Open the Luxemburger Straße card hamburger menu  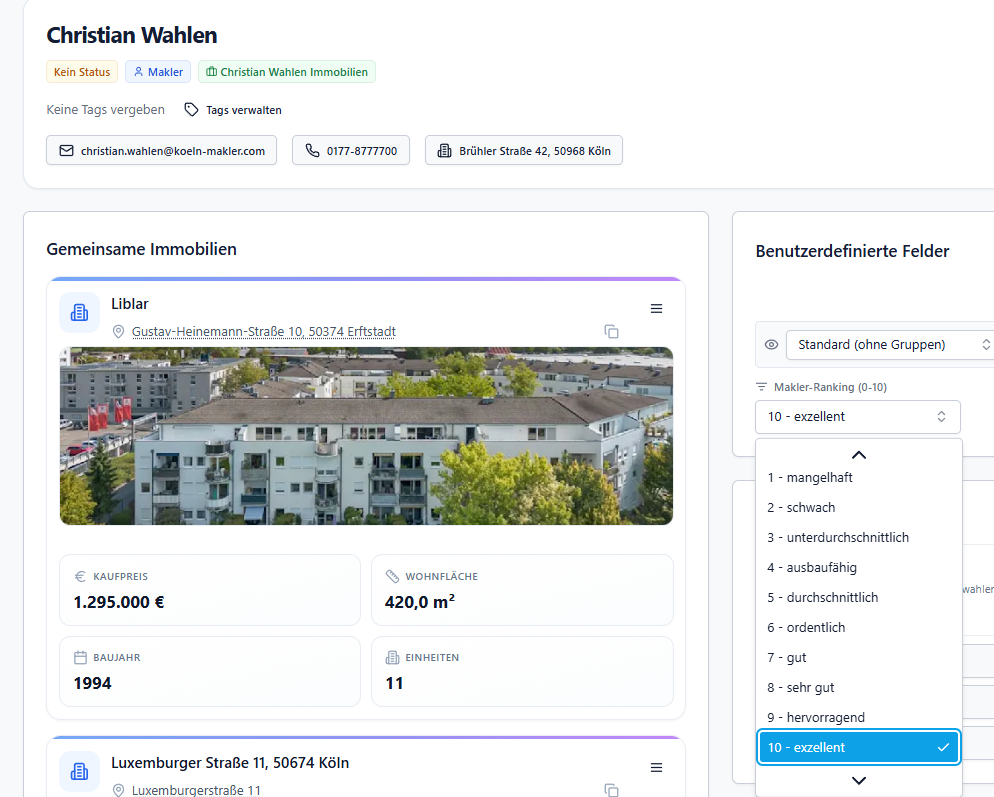coord(656,768)
